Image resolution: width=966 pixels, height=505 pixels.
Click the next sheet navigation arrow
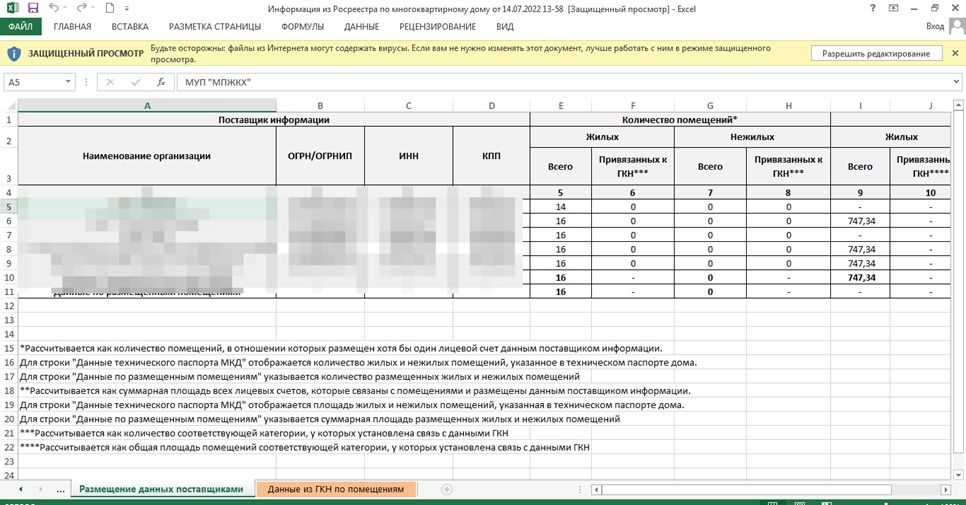(x=41, y=489)
